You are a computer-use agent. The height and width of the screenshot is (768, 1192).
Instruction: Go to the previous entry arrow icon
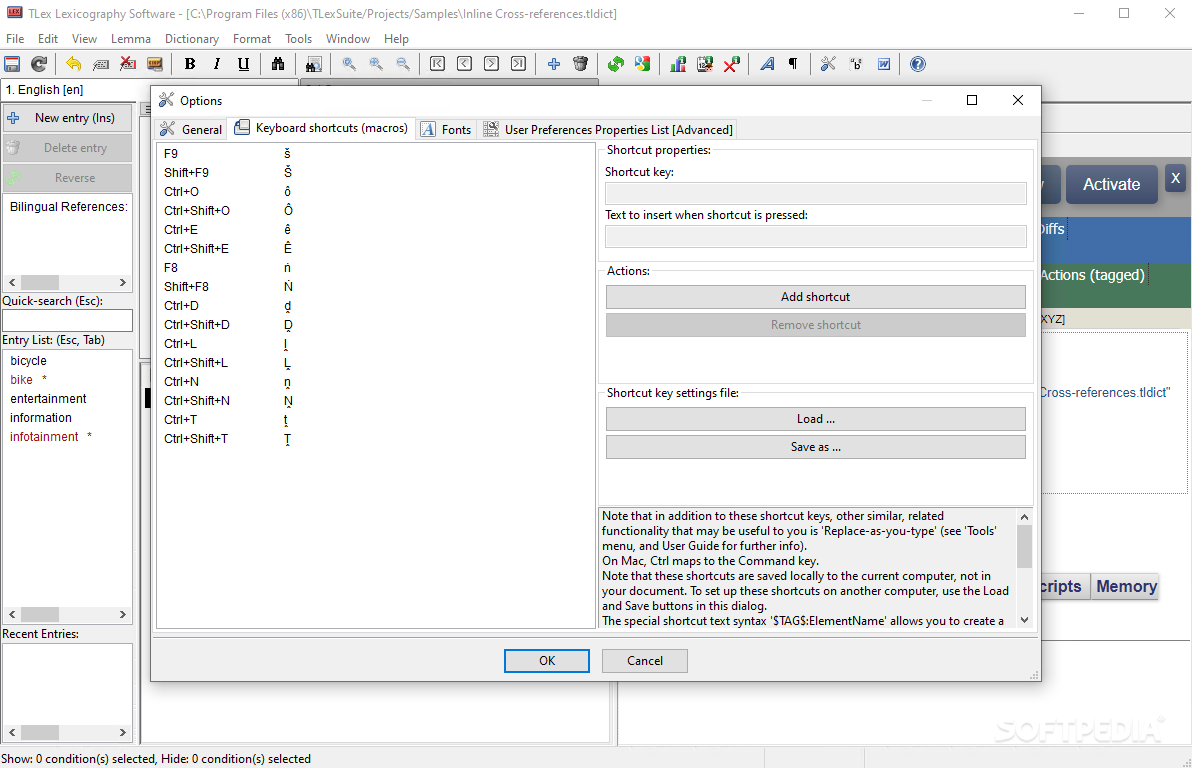(464, 64)
